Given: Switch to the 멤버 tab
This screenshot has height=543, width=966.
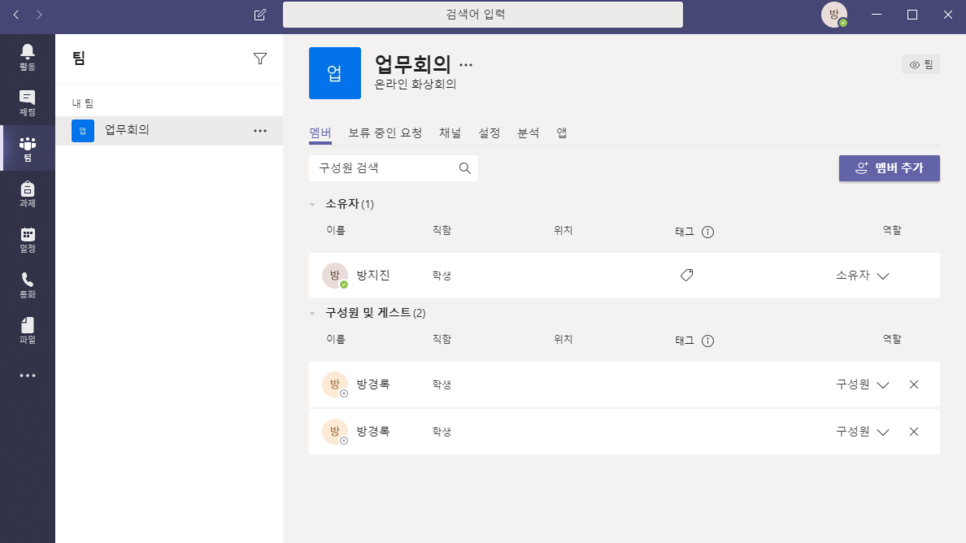Looking at the screenshot, I should pos(320,133).
